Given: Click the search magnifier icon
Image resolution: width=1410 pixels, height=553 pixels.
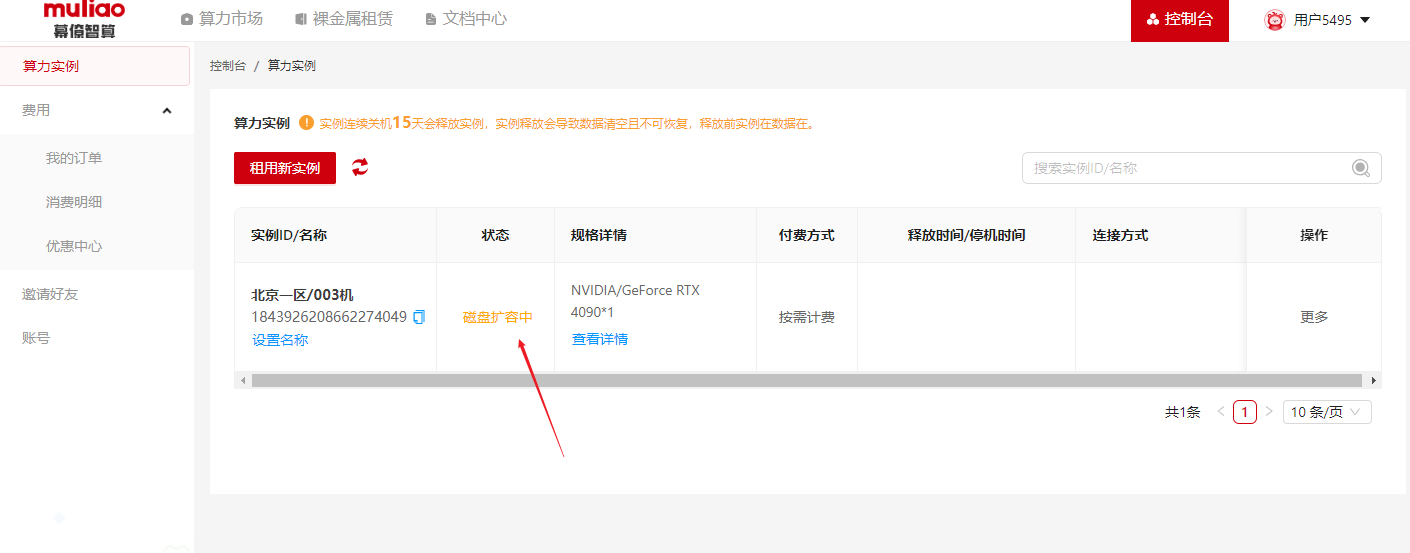Looking at the screenshot, I should click(1361, 168).
